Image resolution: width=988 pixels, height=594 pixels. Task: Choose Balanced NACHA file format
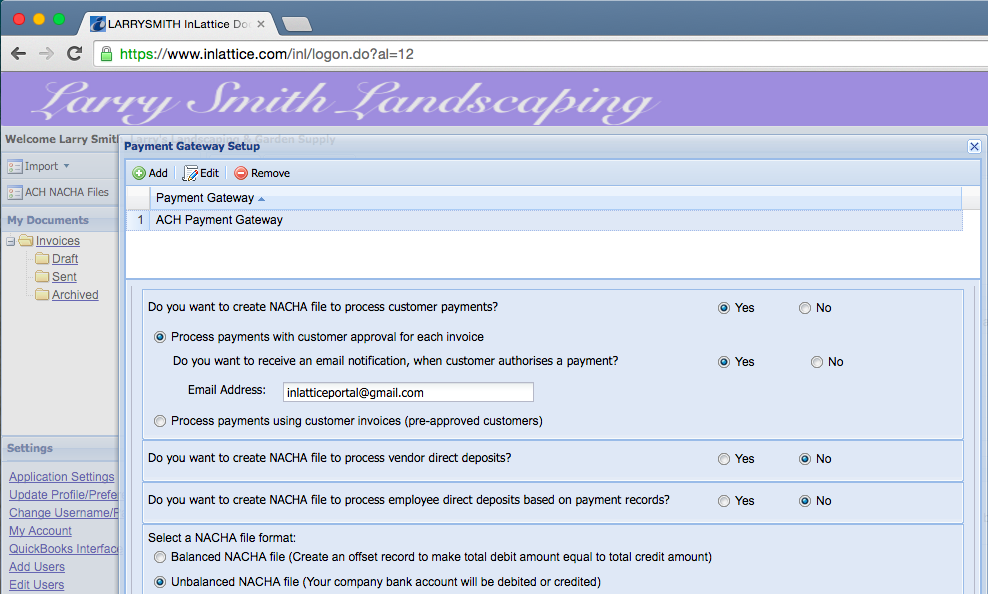click(160, 557)
